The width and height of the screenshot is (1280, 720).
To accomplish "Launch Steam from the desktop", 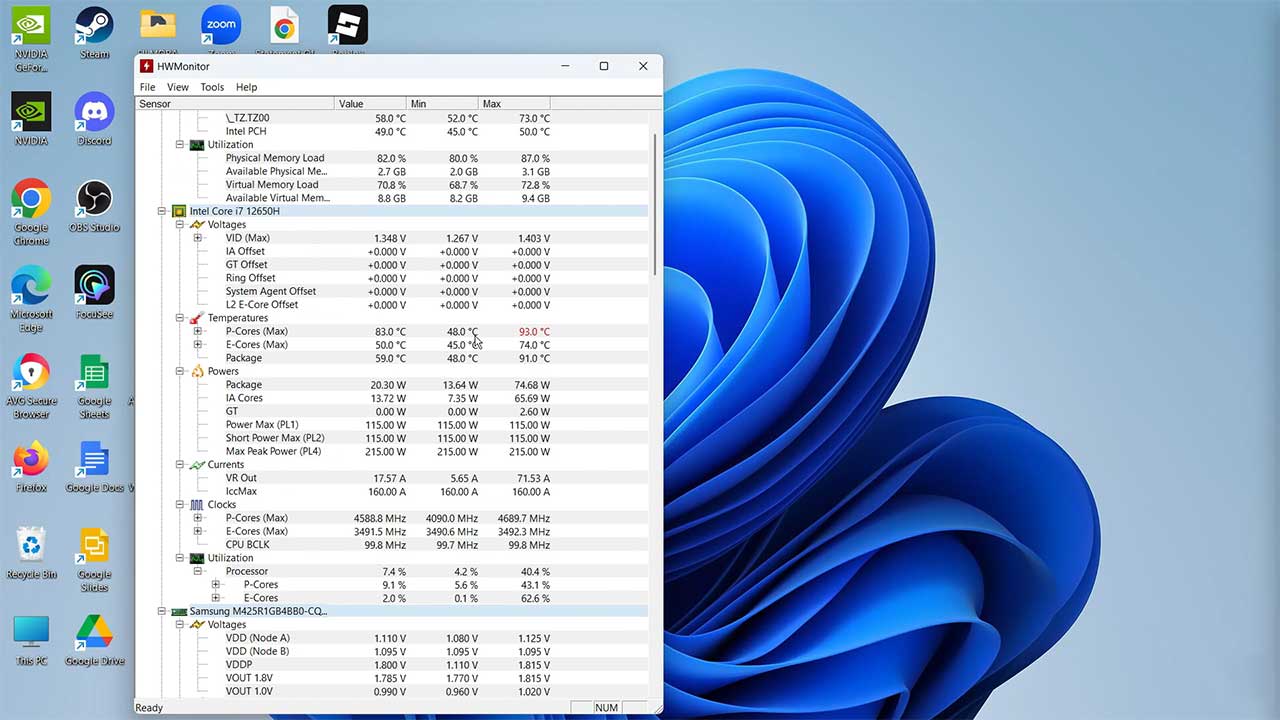I will (93, 26).
